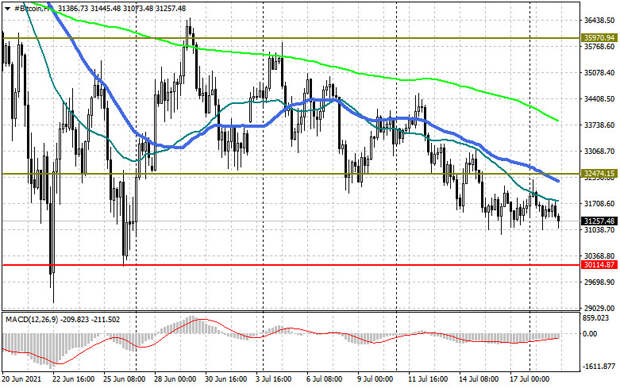
Task: Click the 29698.90 price scale value
Action: pos(599,282)
